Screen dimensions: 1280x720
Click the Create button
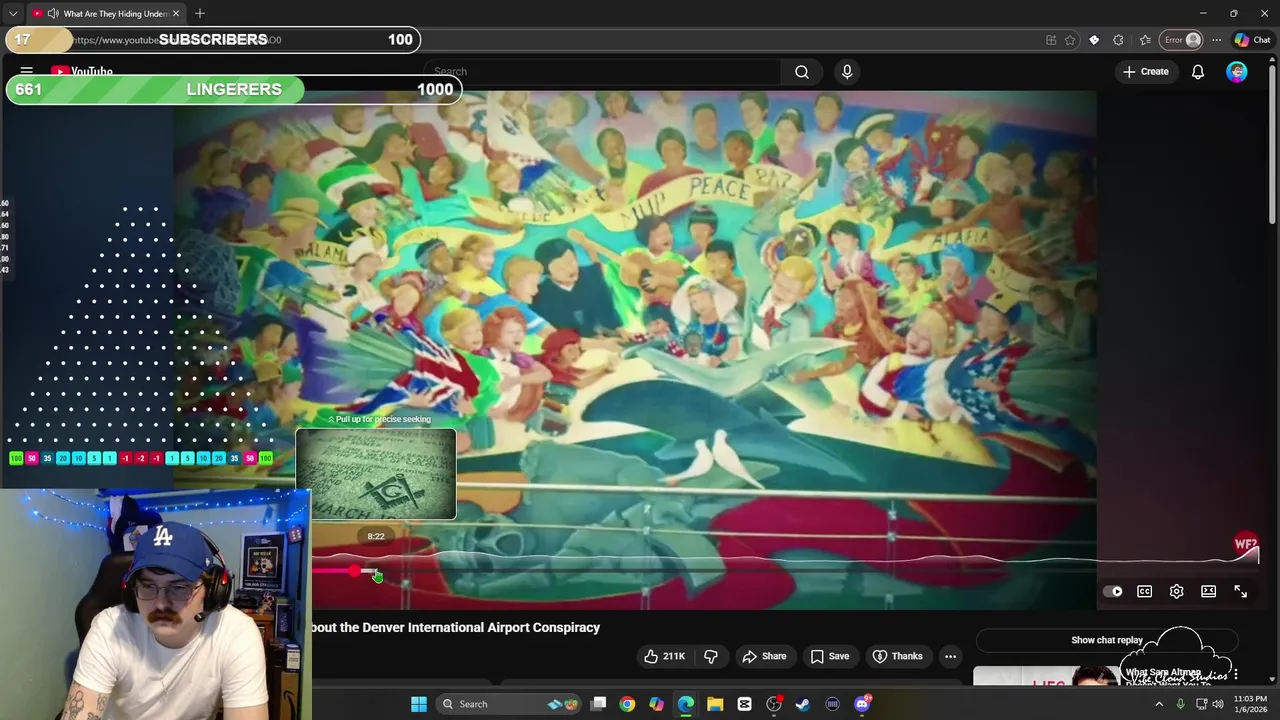pyautogui.click(x=1146, y=72)
